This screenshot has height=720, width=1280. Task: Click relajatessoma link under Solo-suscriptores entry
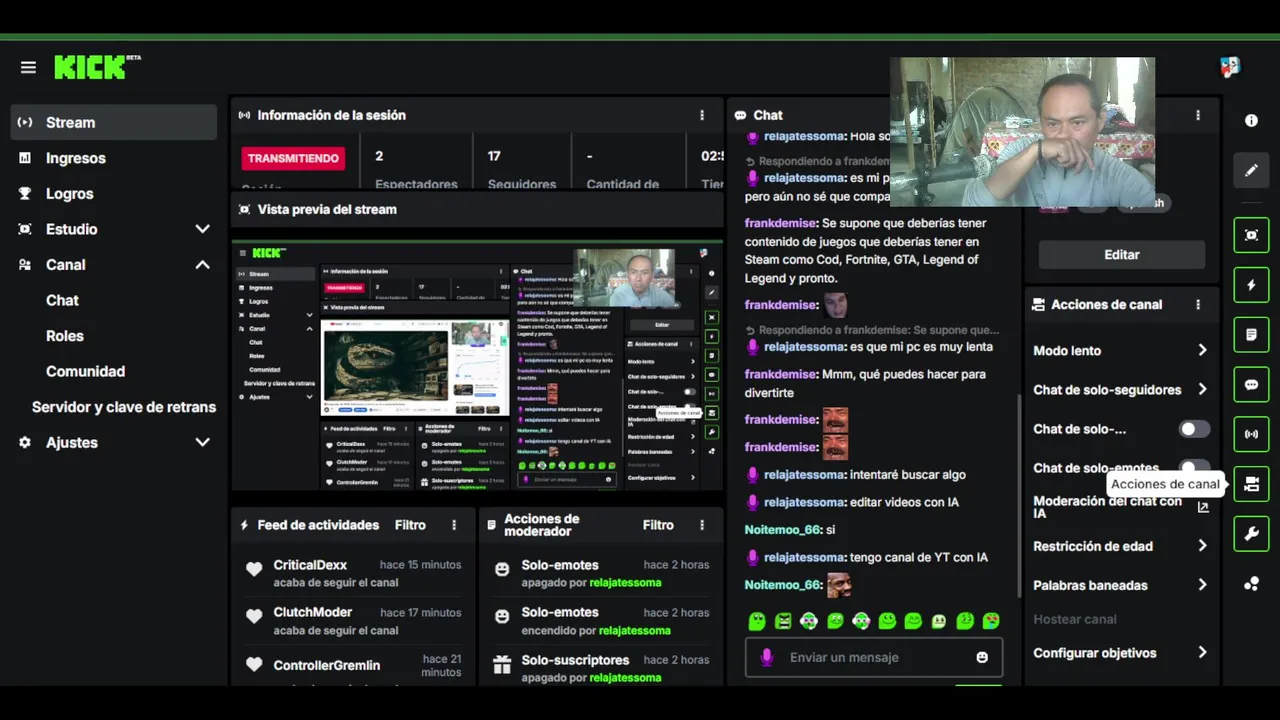coord(624,678)
